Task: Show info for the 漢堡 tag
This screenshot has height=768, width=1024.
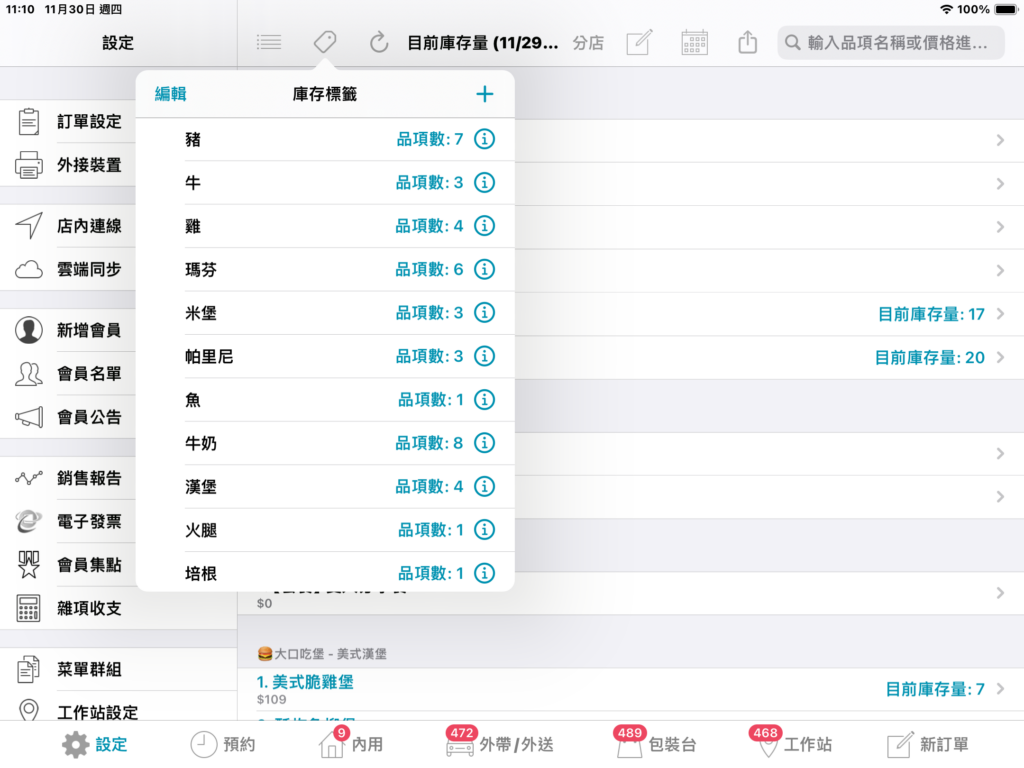Action: pyautogui.click(x=485, y=487)
